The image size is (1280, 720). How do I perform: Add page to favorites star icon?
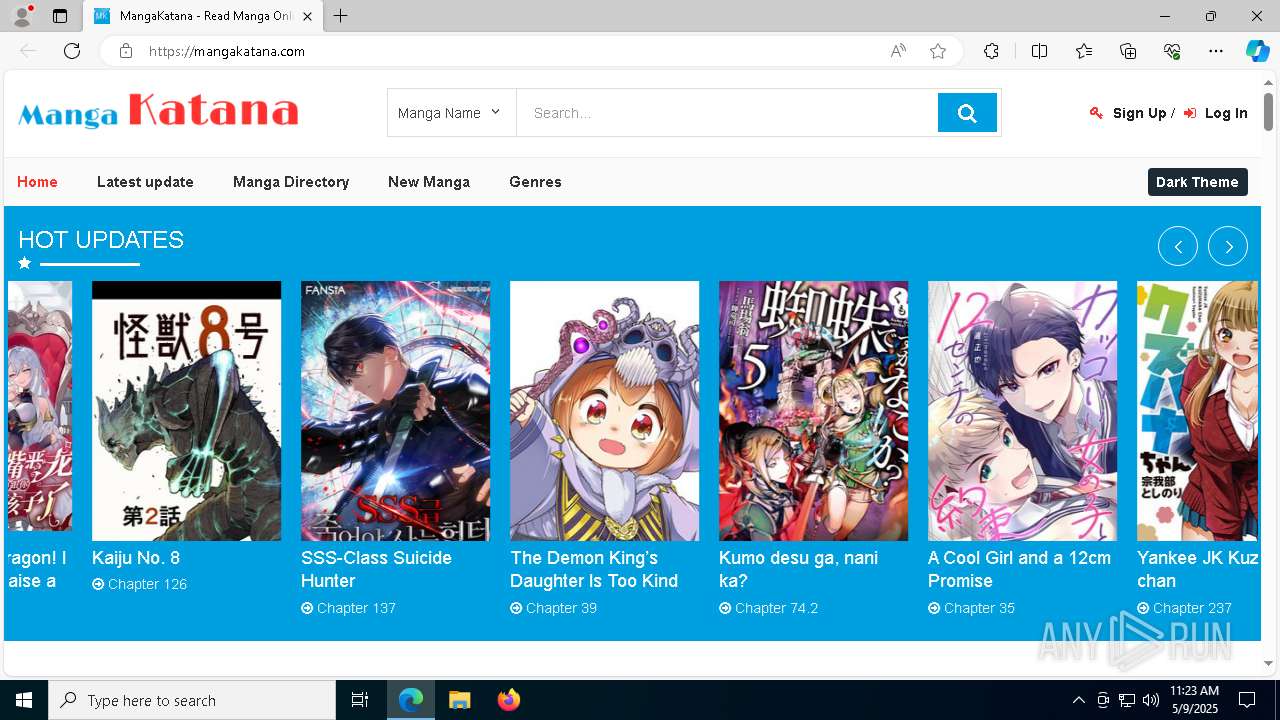pyautogui.click(x=938, y=51)
